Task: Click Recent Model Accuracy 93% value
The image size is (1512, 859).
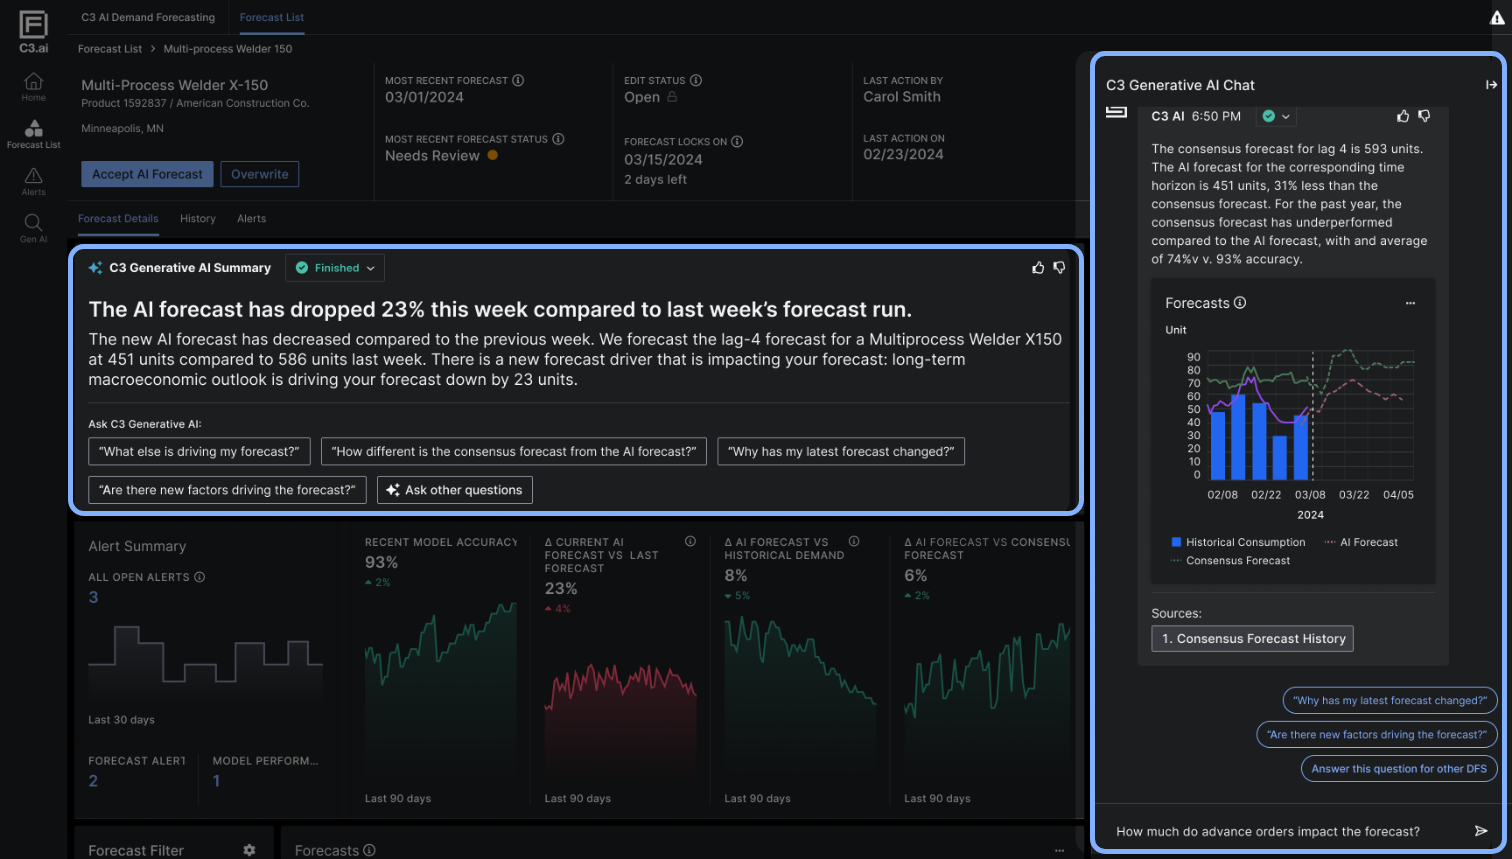Action: click(381, 563)
